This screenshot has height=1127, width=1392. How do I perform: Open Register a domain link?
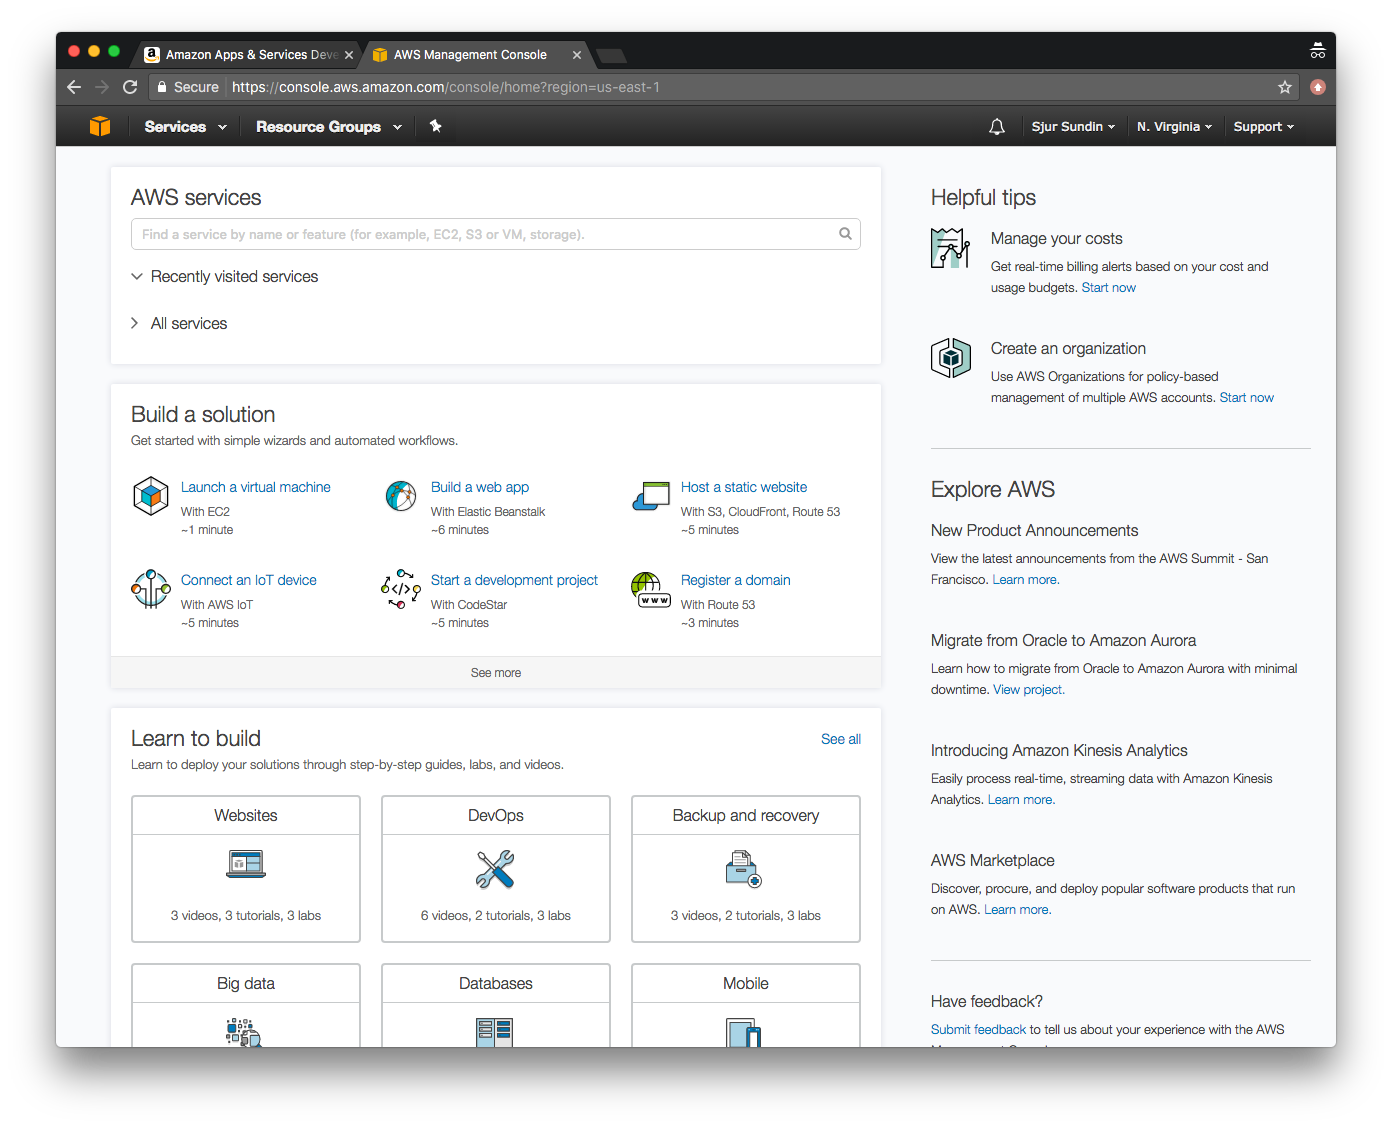pyautogui.click(x=736, y=580)
